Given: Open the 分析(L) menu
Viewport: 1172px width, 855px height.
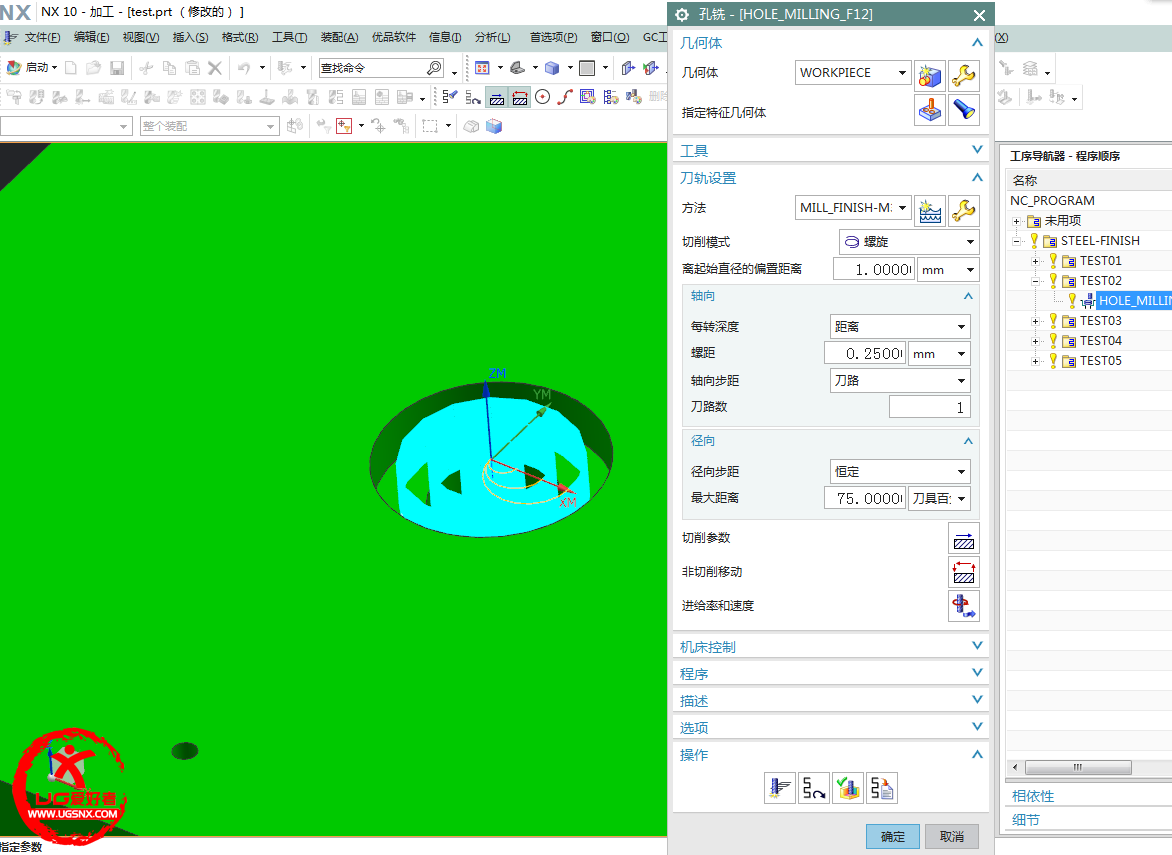Looking at the screenshot, I should [493, 37].
